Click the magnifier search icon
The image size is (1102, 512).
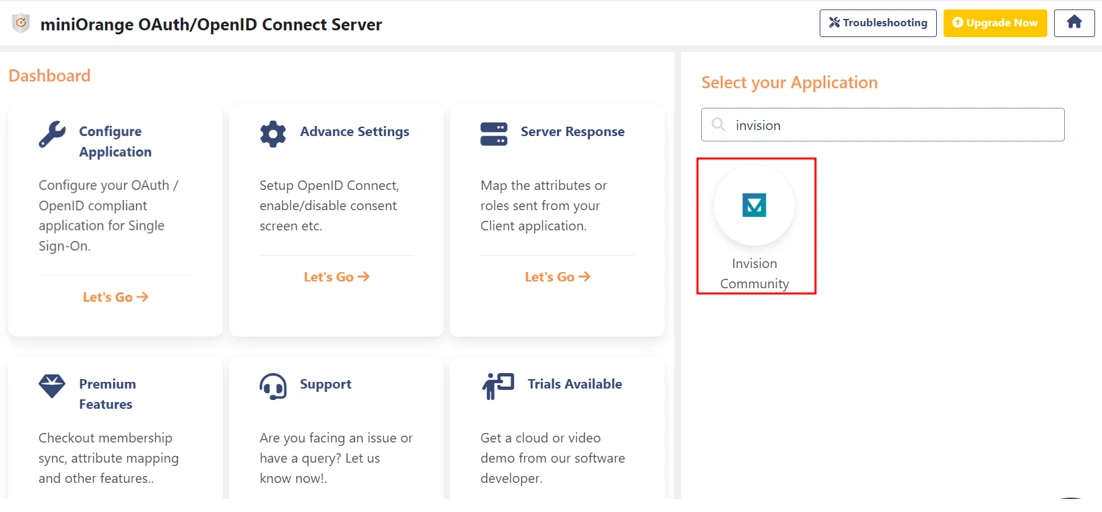[718, 125]
